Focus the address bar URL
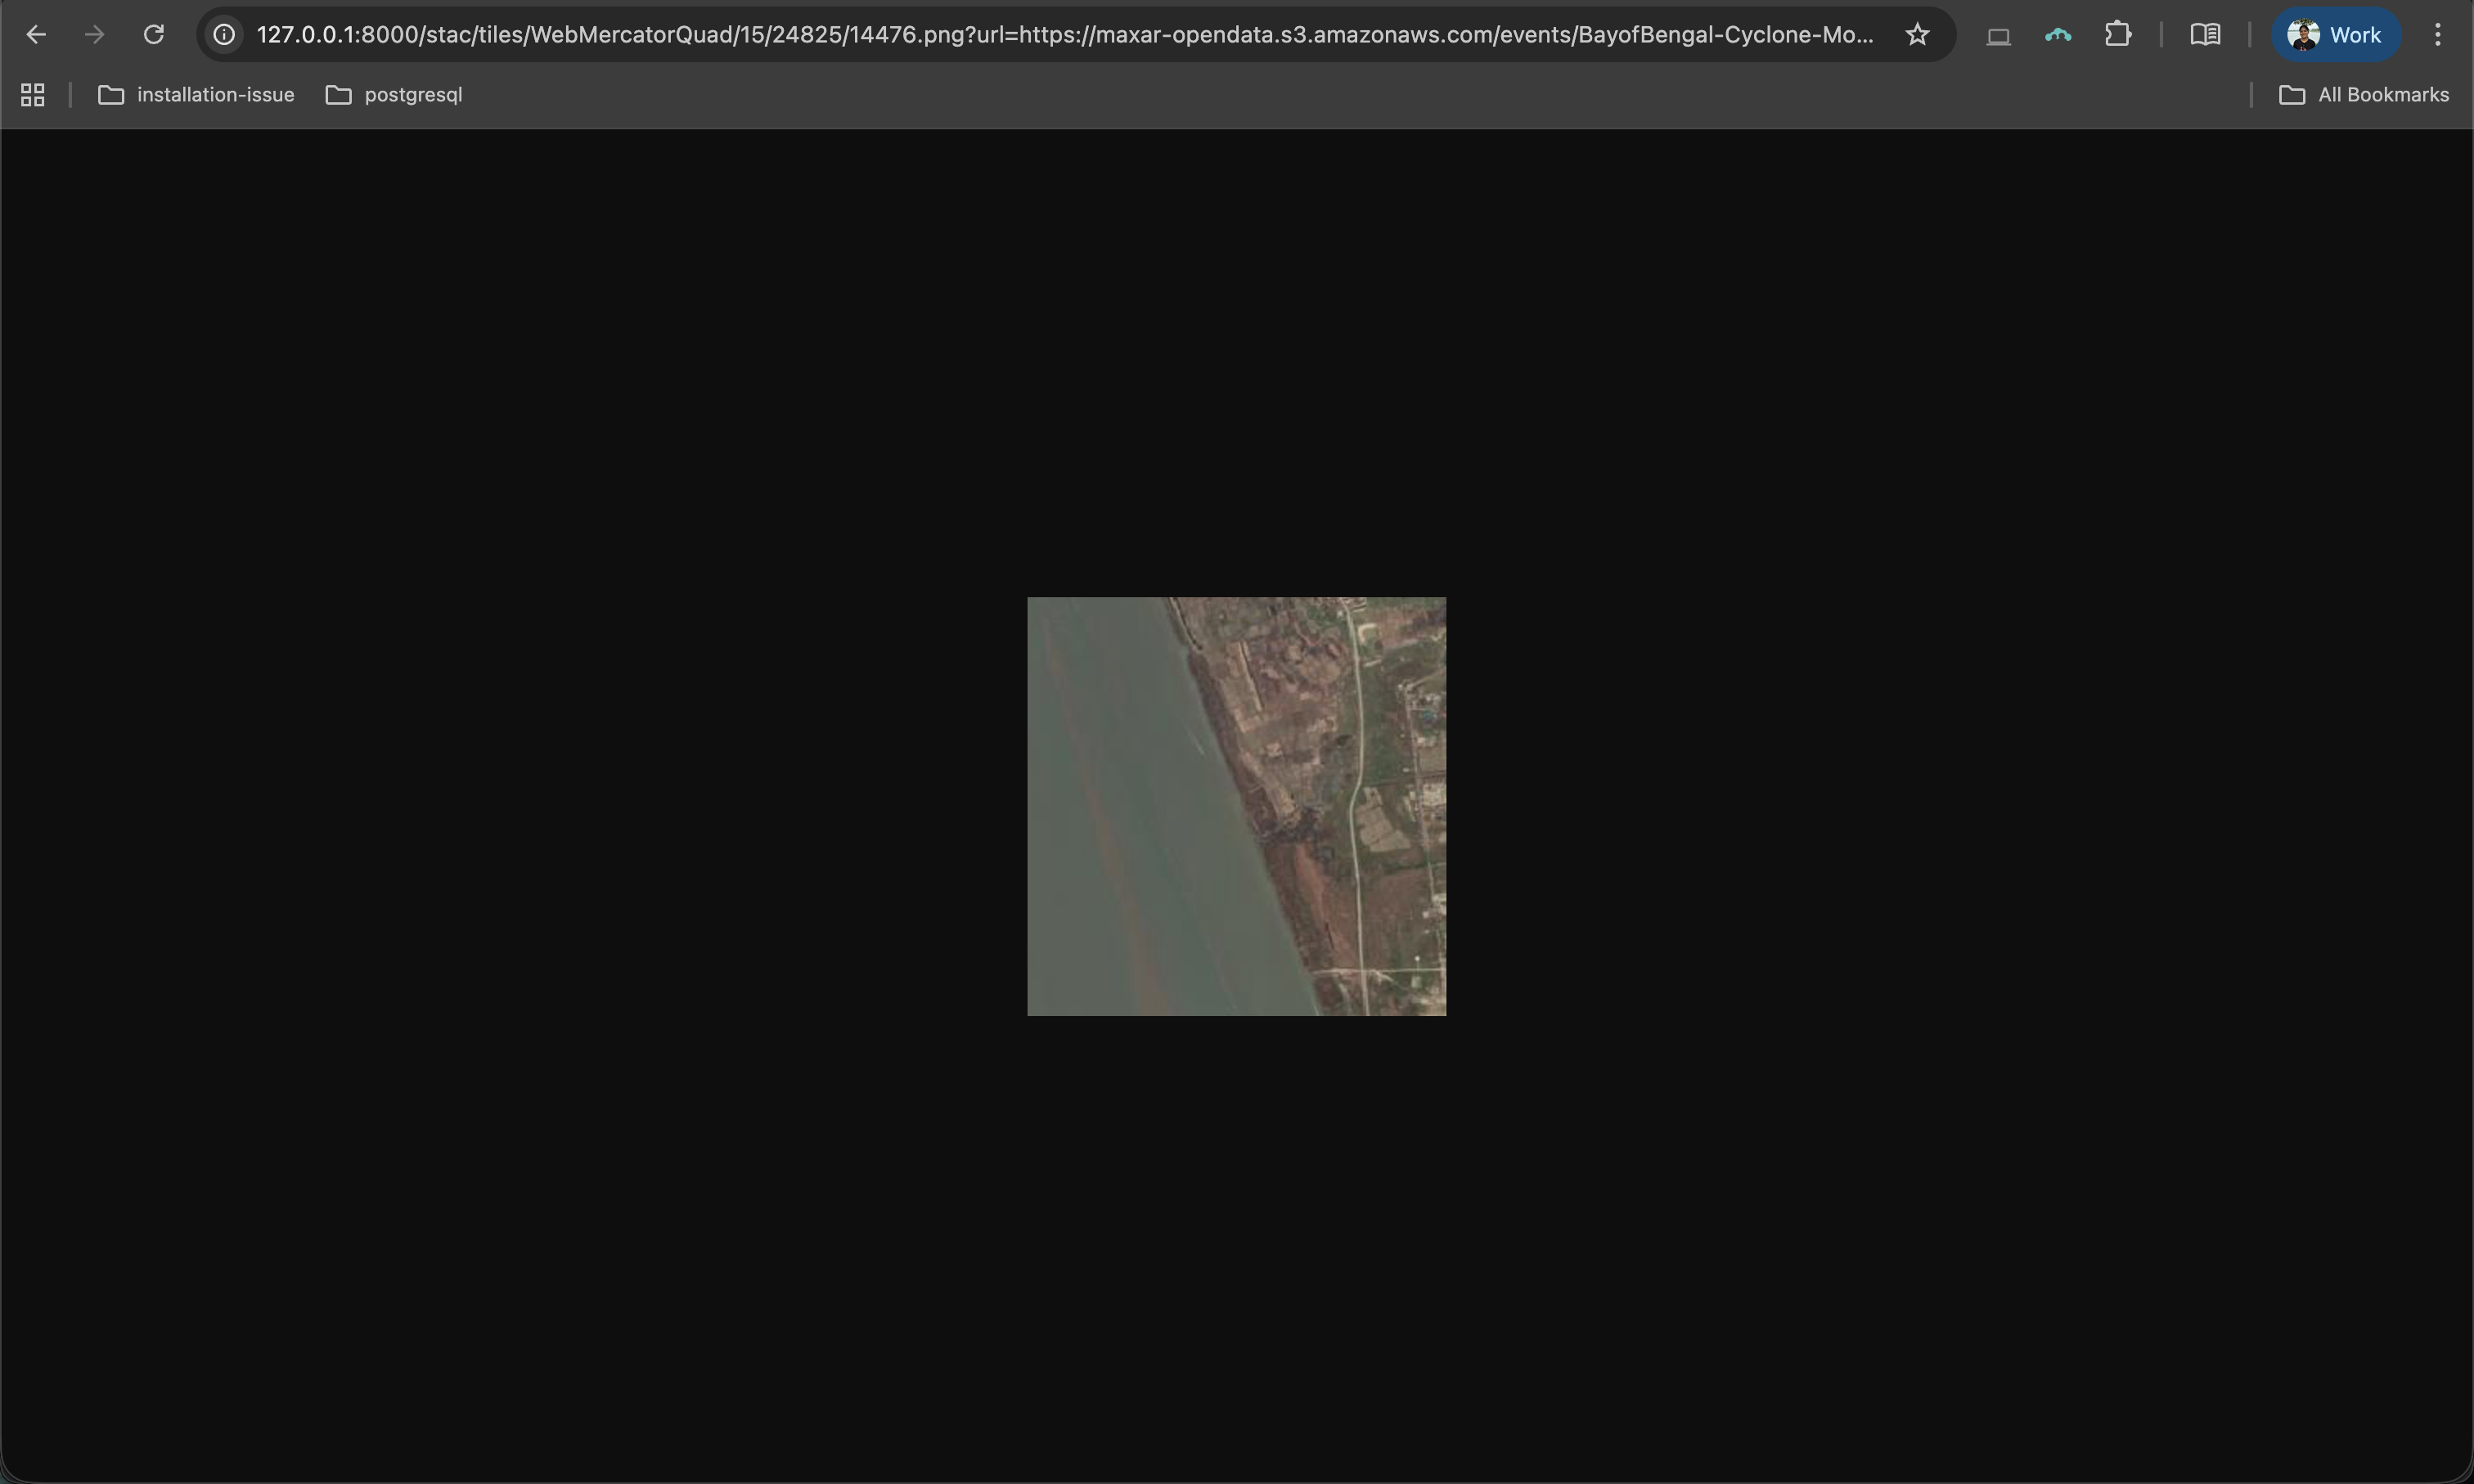Viewport: 2474px width, 1484px height. (x=1060, y=35)
